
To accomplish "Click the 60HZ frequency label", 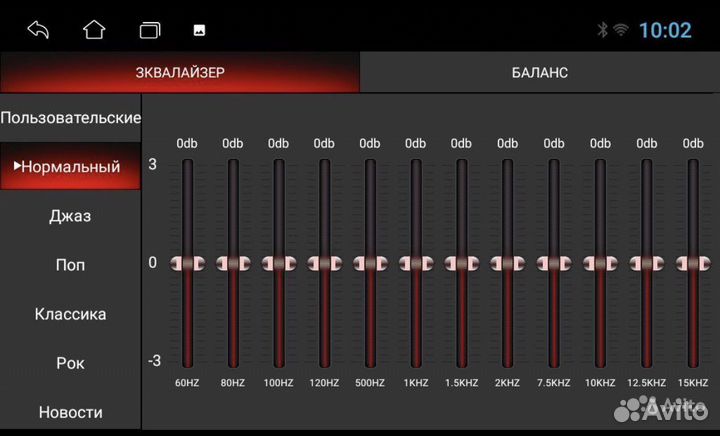I will click(187, 383).
